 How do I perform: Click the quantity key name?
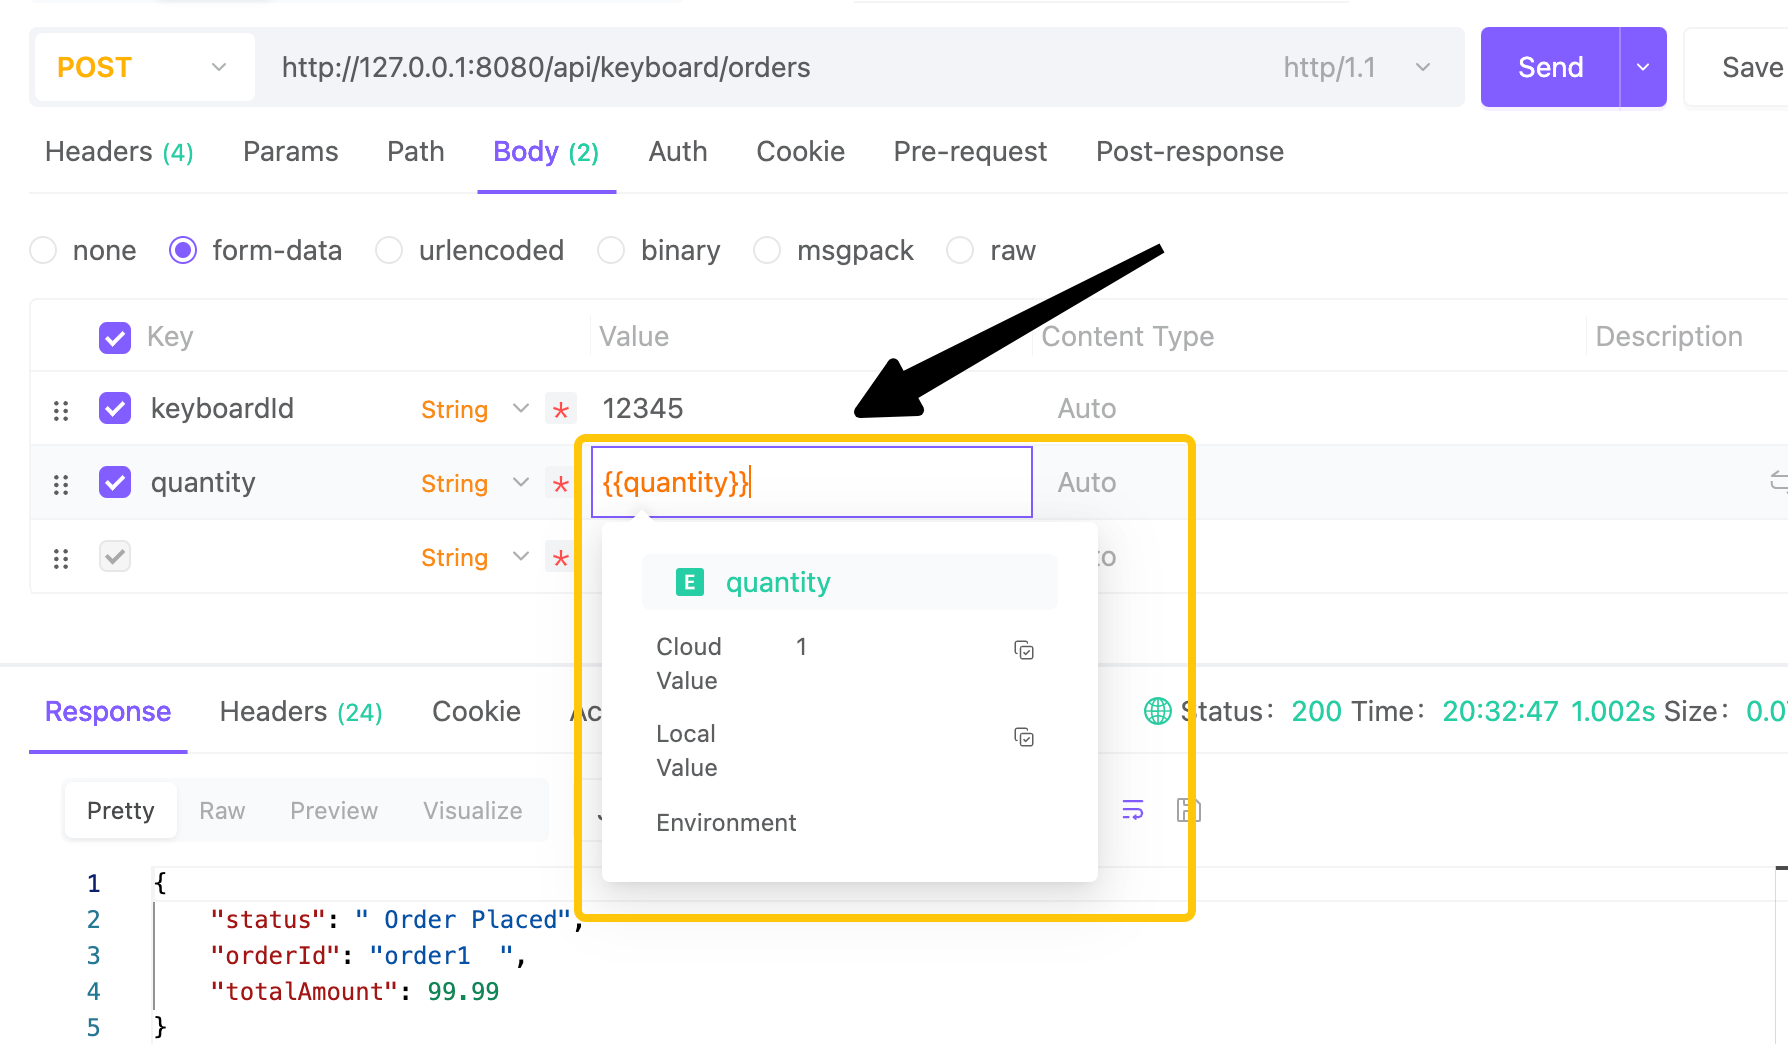point(203,482)
